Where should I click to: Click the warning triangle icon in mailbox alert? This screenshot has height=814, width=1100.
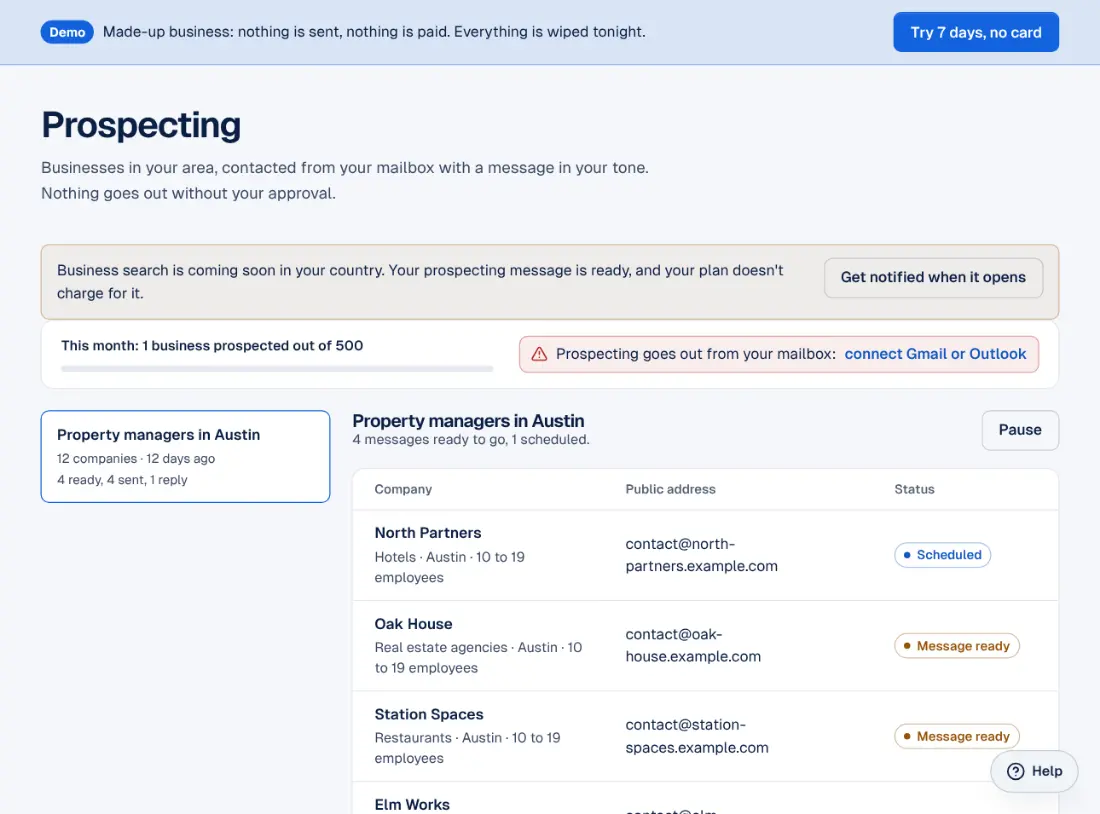[x=539, y=354]
